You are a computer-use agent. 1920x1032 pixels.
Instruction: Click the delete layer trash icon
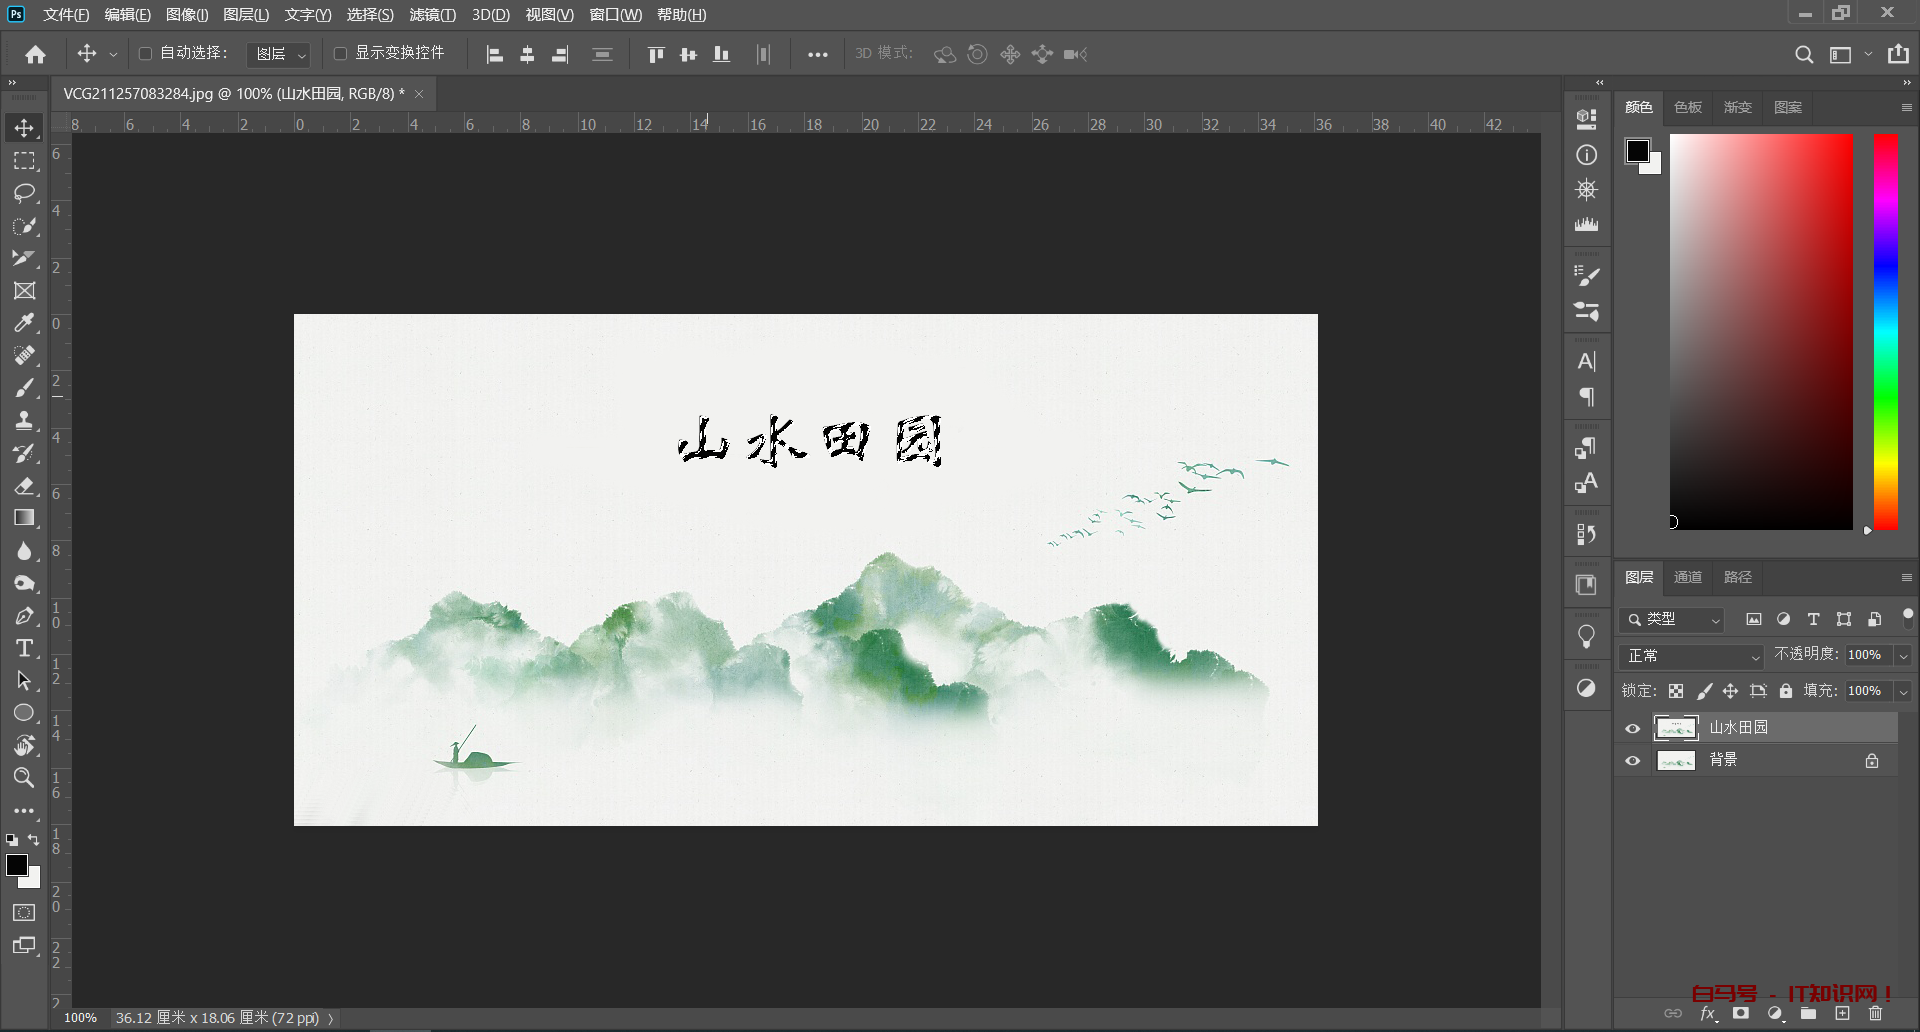pos(1876,1014)
